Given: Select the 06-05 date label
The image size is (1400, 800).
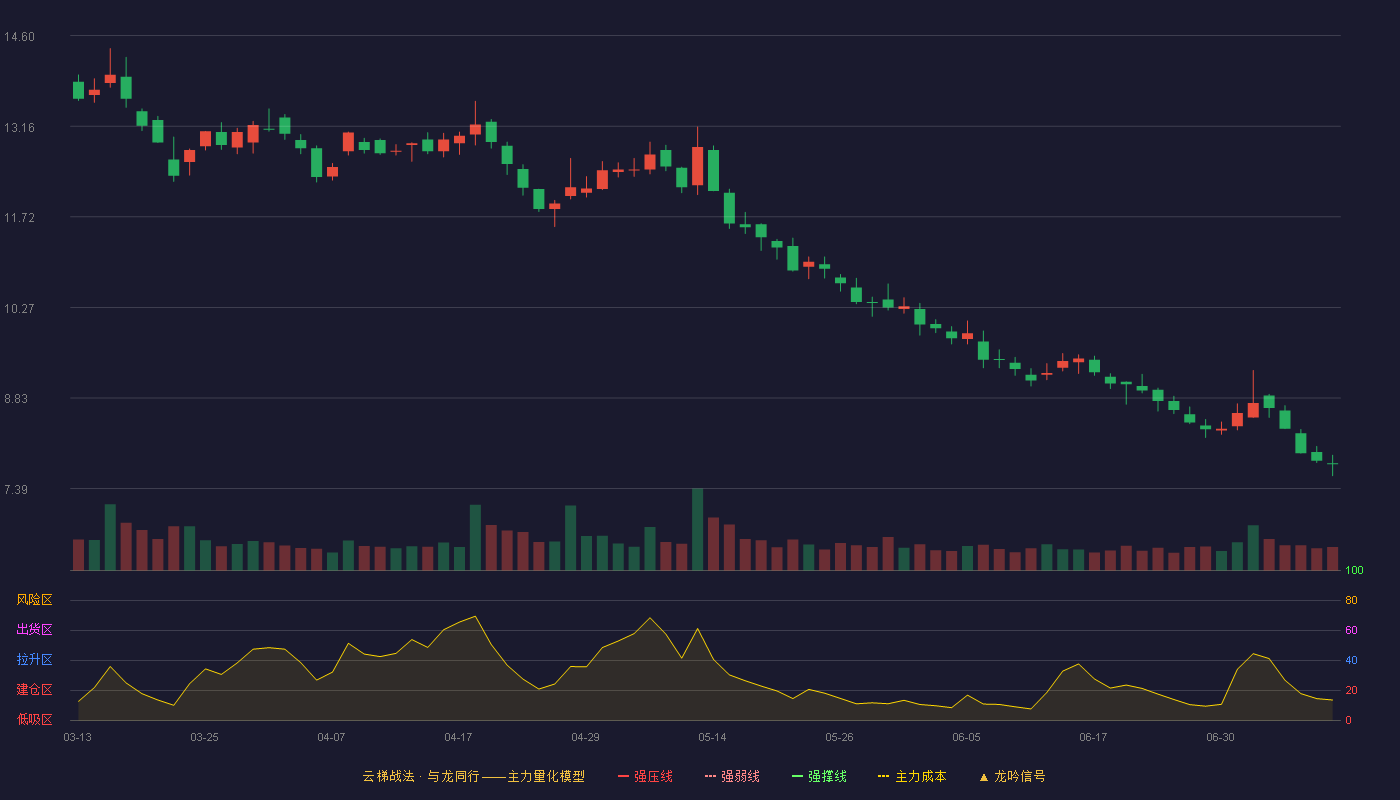Looking at the screenshot, I should click(966, 737).
